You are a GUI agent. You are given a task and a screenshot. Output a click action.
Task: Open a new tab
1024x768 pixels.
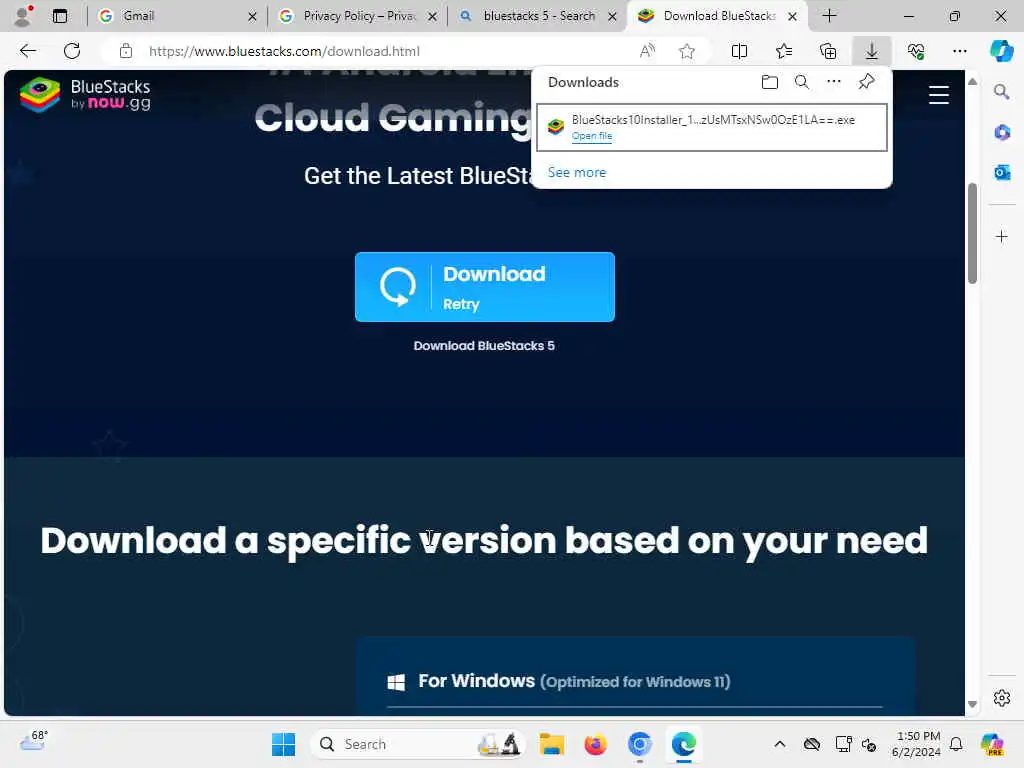[829, 16]
